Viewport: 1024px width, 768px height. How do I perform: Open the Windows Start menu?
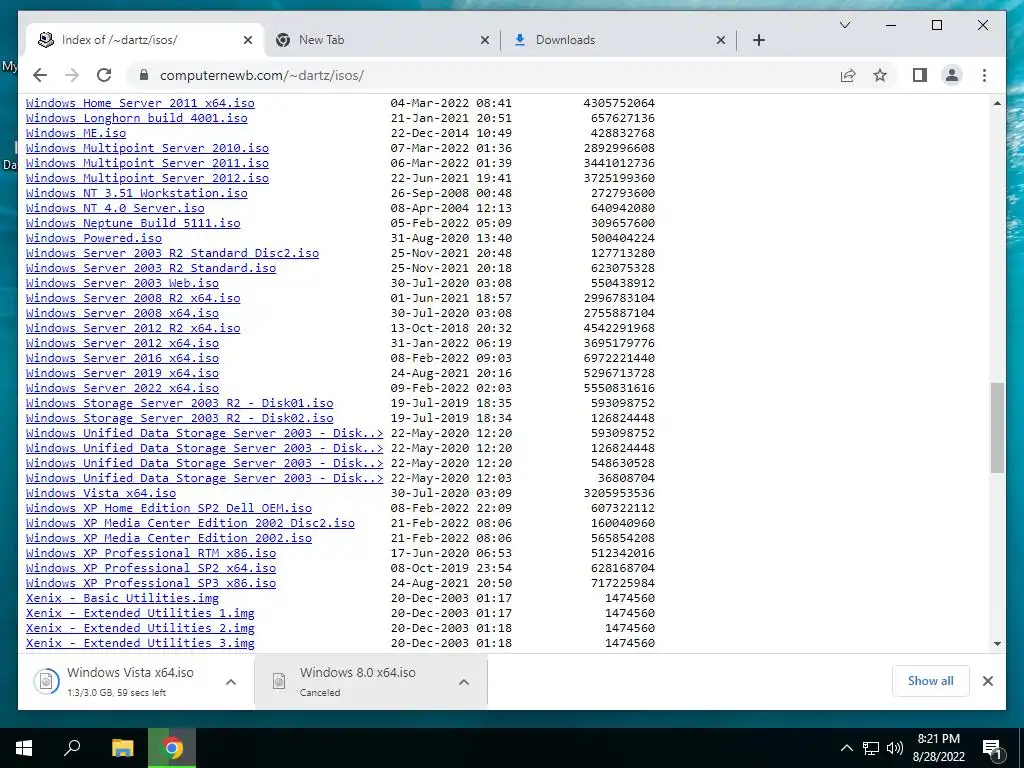[x=24, y=748]
